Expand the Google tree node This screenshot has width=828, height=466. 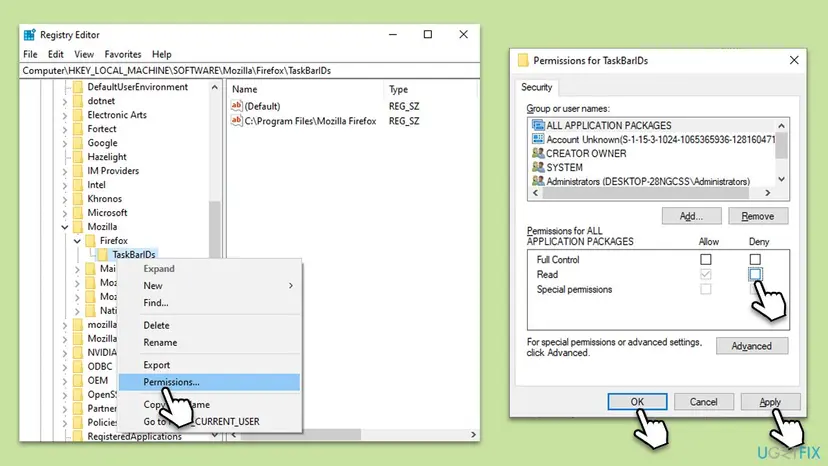coord(65,143)
